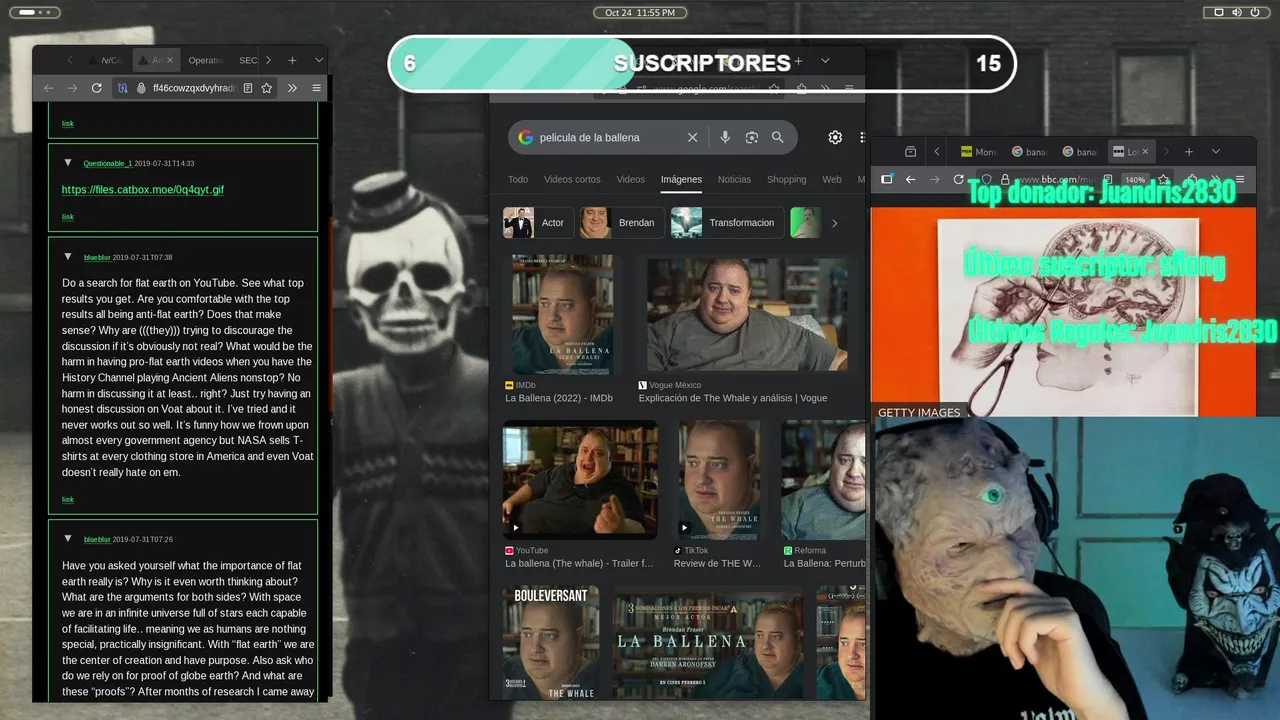Viewport: 1280px width, 720px height.
Task: Open Google Lens image search icon
Action: click(x=752, y=137)
